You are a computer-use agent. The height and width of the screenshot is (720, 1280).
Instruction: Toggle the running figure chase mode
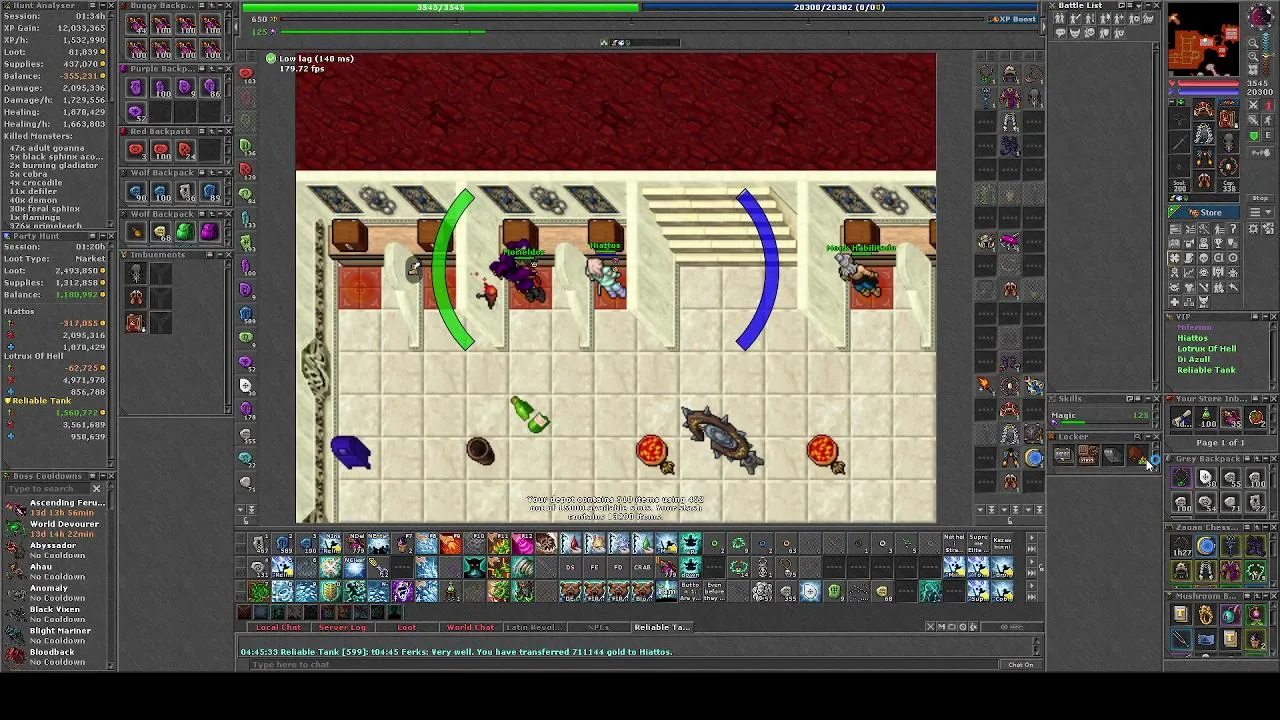coord(1268,120)
